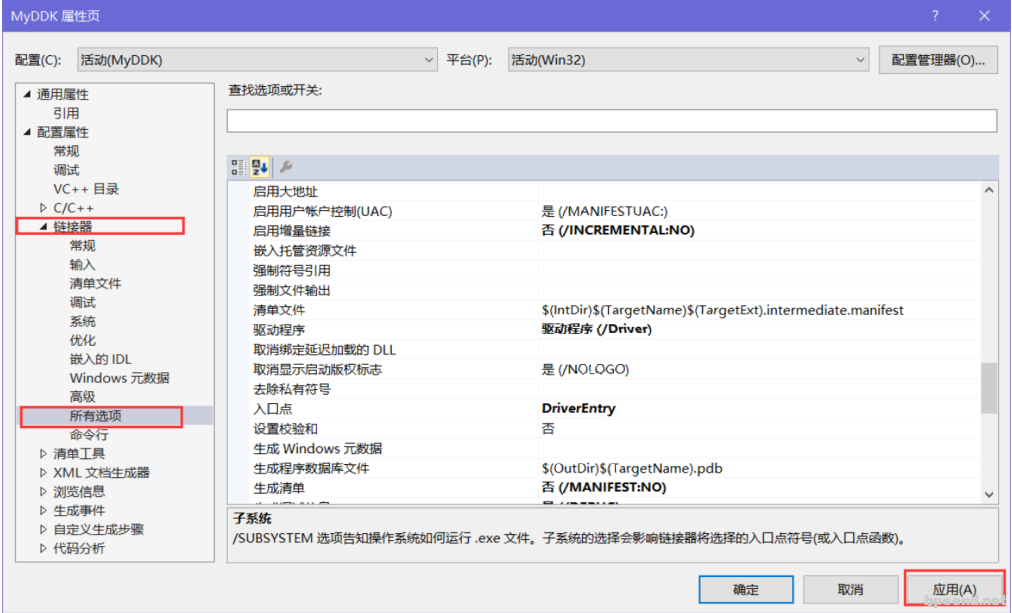
Task: Expand the XML 文档生成器 node
Action: (43, 472)
